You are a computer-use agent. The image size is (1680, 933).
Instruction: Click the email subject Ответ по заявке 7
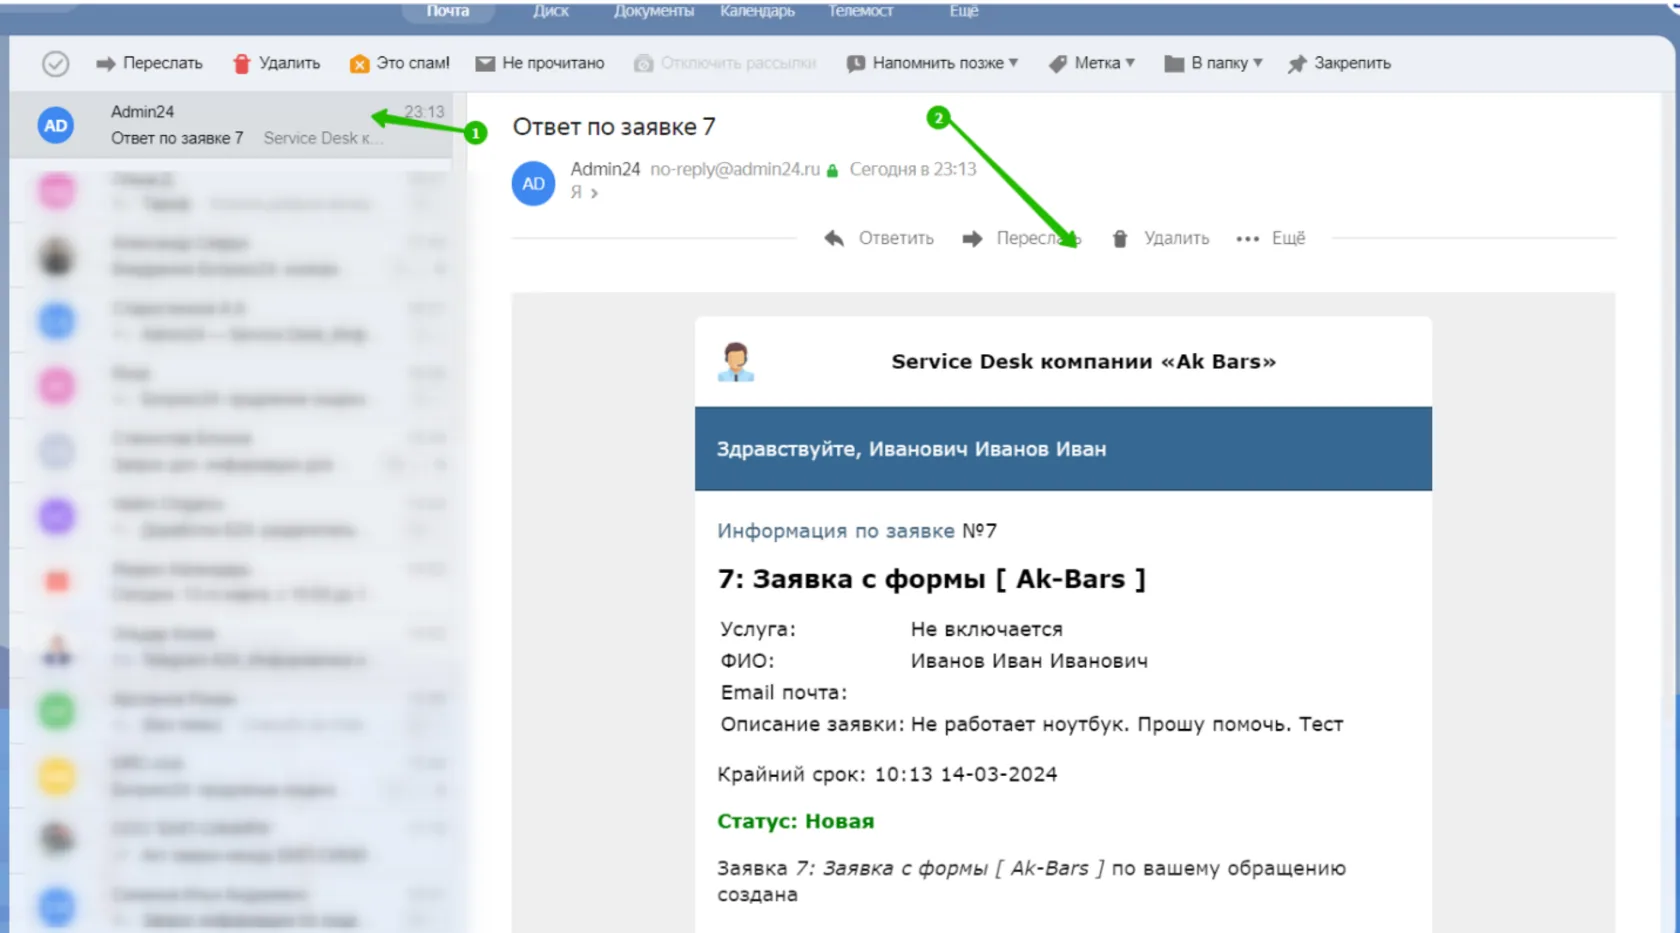click(614, 127)
